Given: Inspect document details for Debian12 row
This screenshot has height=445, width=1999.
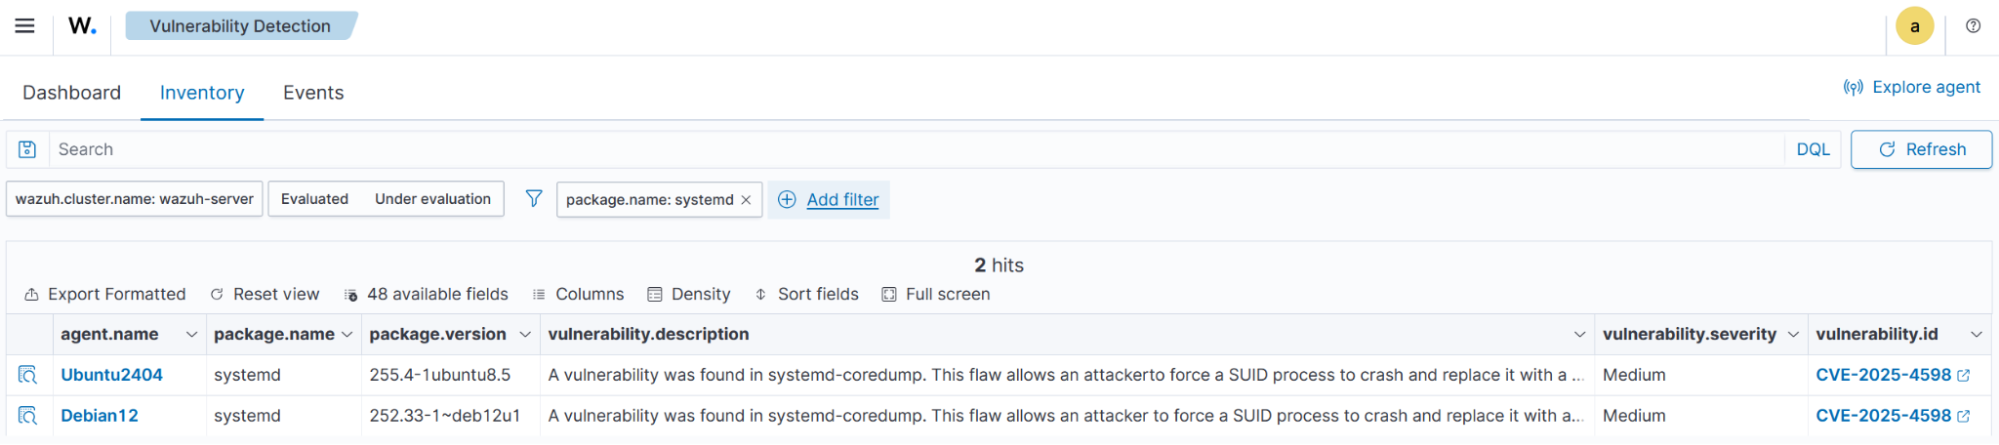Looking at the screenshot, I should 27,416.
